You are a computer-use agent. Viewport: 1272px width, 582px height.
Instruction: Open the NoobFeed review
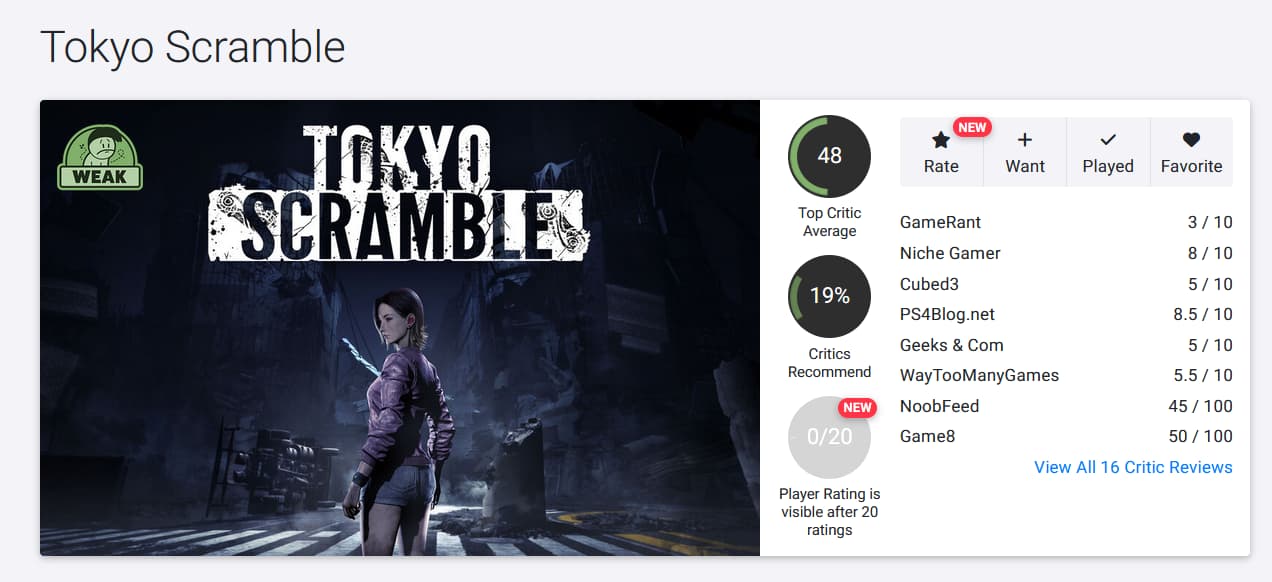tap(939, 406)
